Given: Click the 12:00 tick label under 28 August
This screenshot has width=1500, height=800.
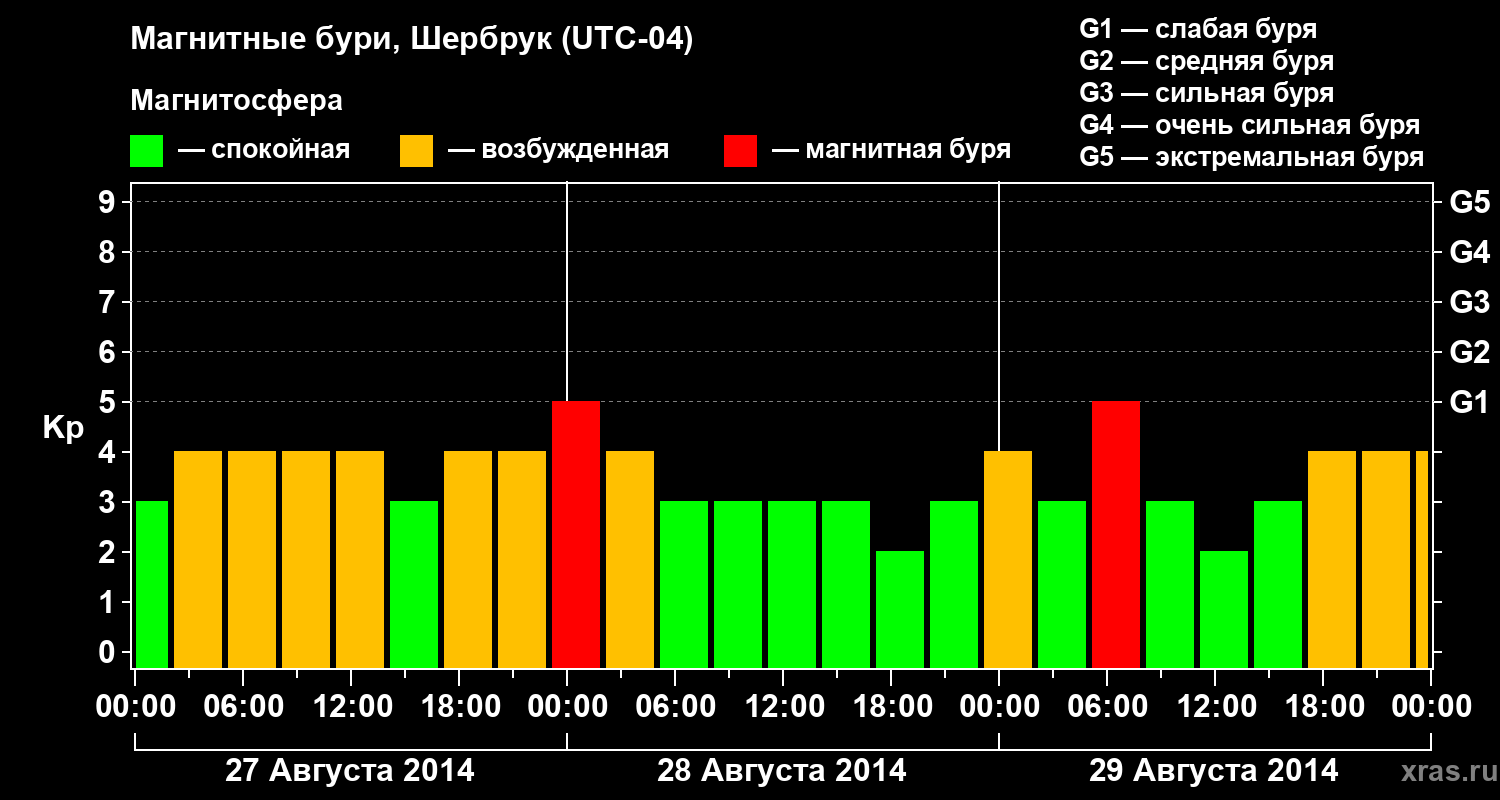Looking at the screenshot, I should [783, 707].
